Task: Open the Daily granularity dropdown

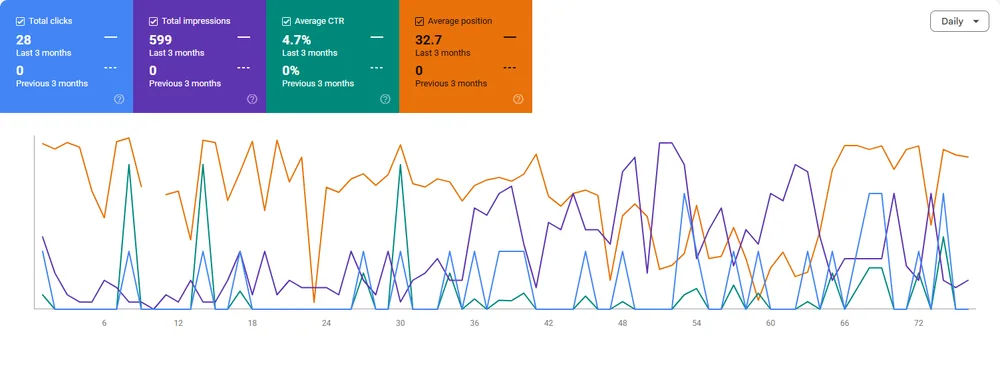Action: [959, 21]
